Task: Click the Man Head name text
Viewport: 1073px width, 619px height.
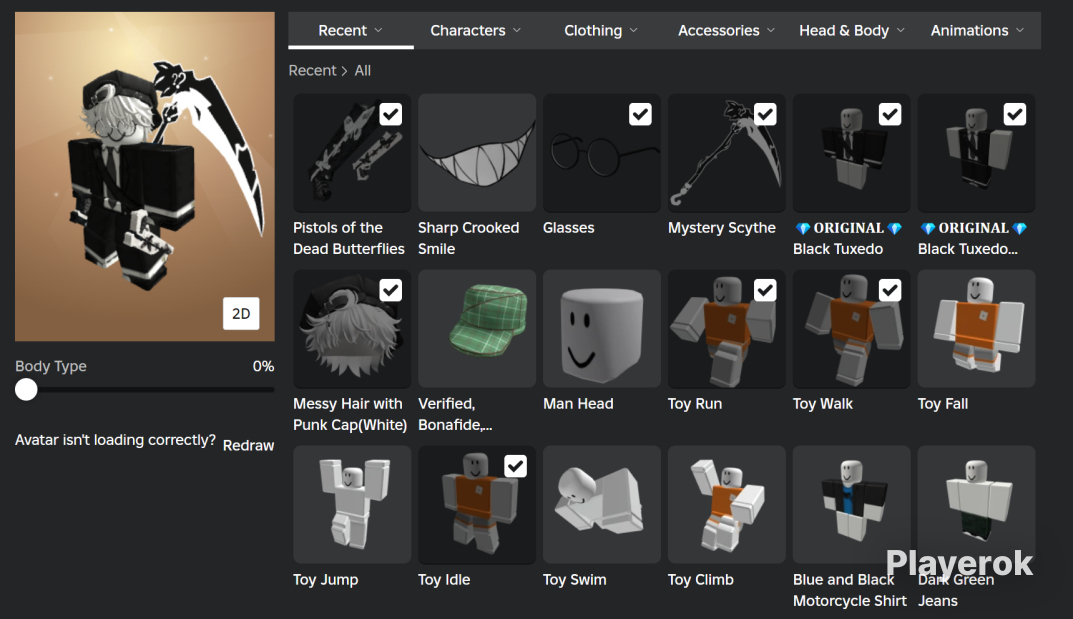Action: 578,404
